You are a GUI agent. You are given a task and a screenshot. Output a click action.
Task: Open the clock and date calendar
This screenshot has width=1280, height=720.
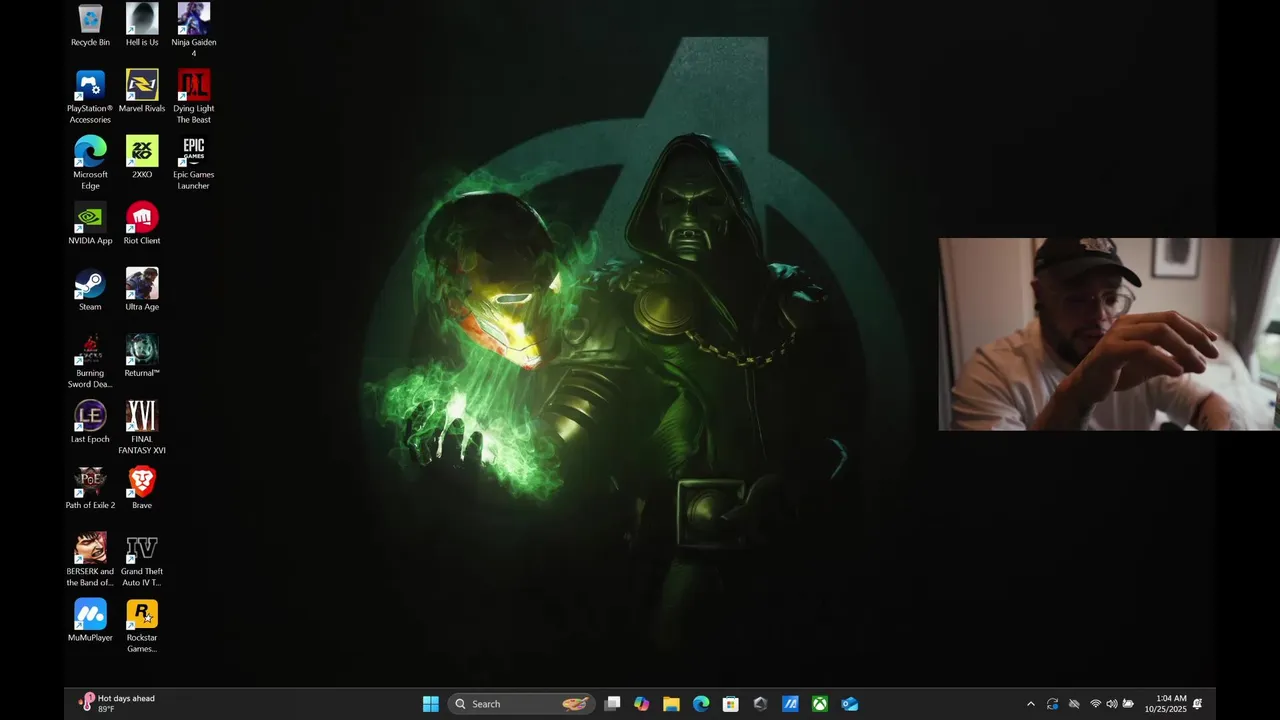tap(1165, 704)
